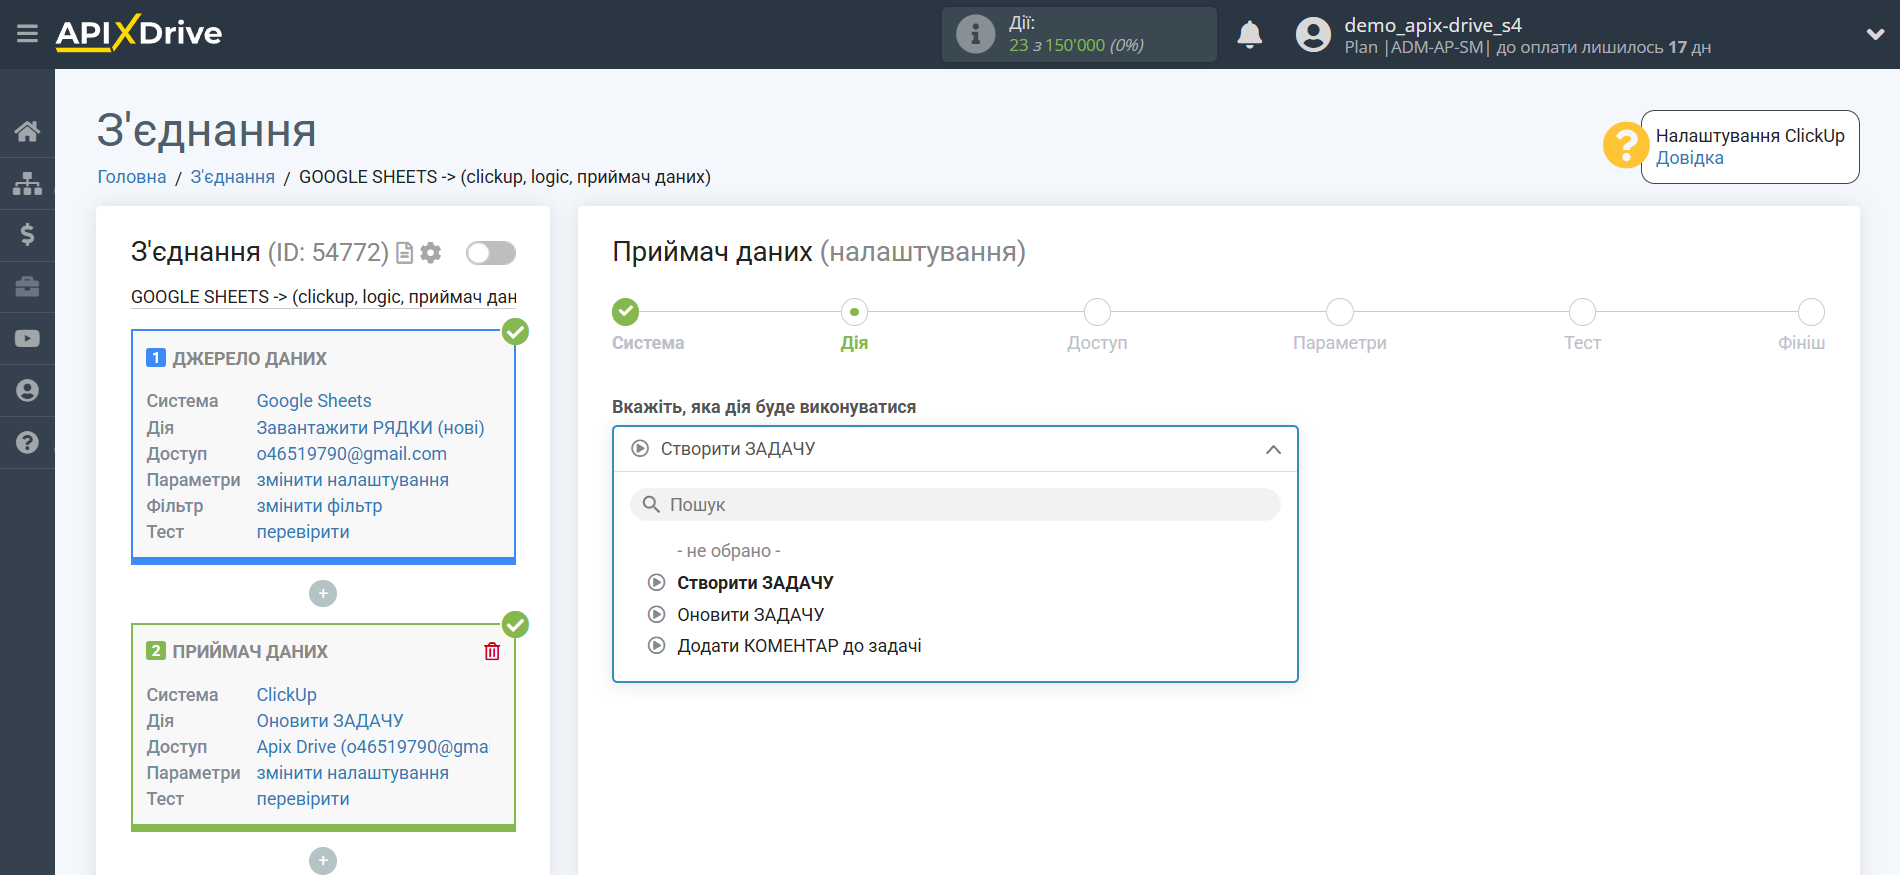Click the Пошук search field
The image size is (1900, 875).
(955, 505)
